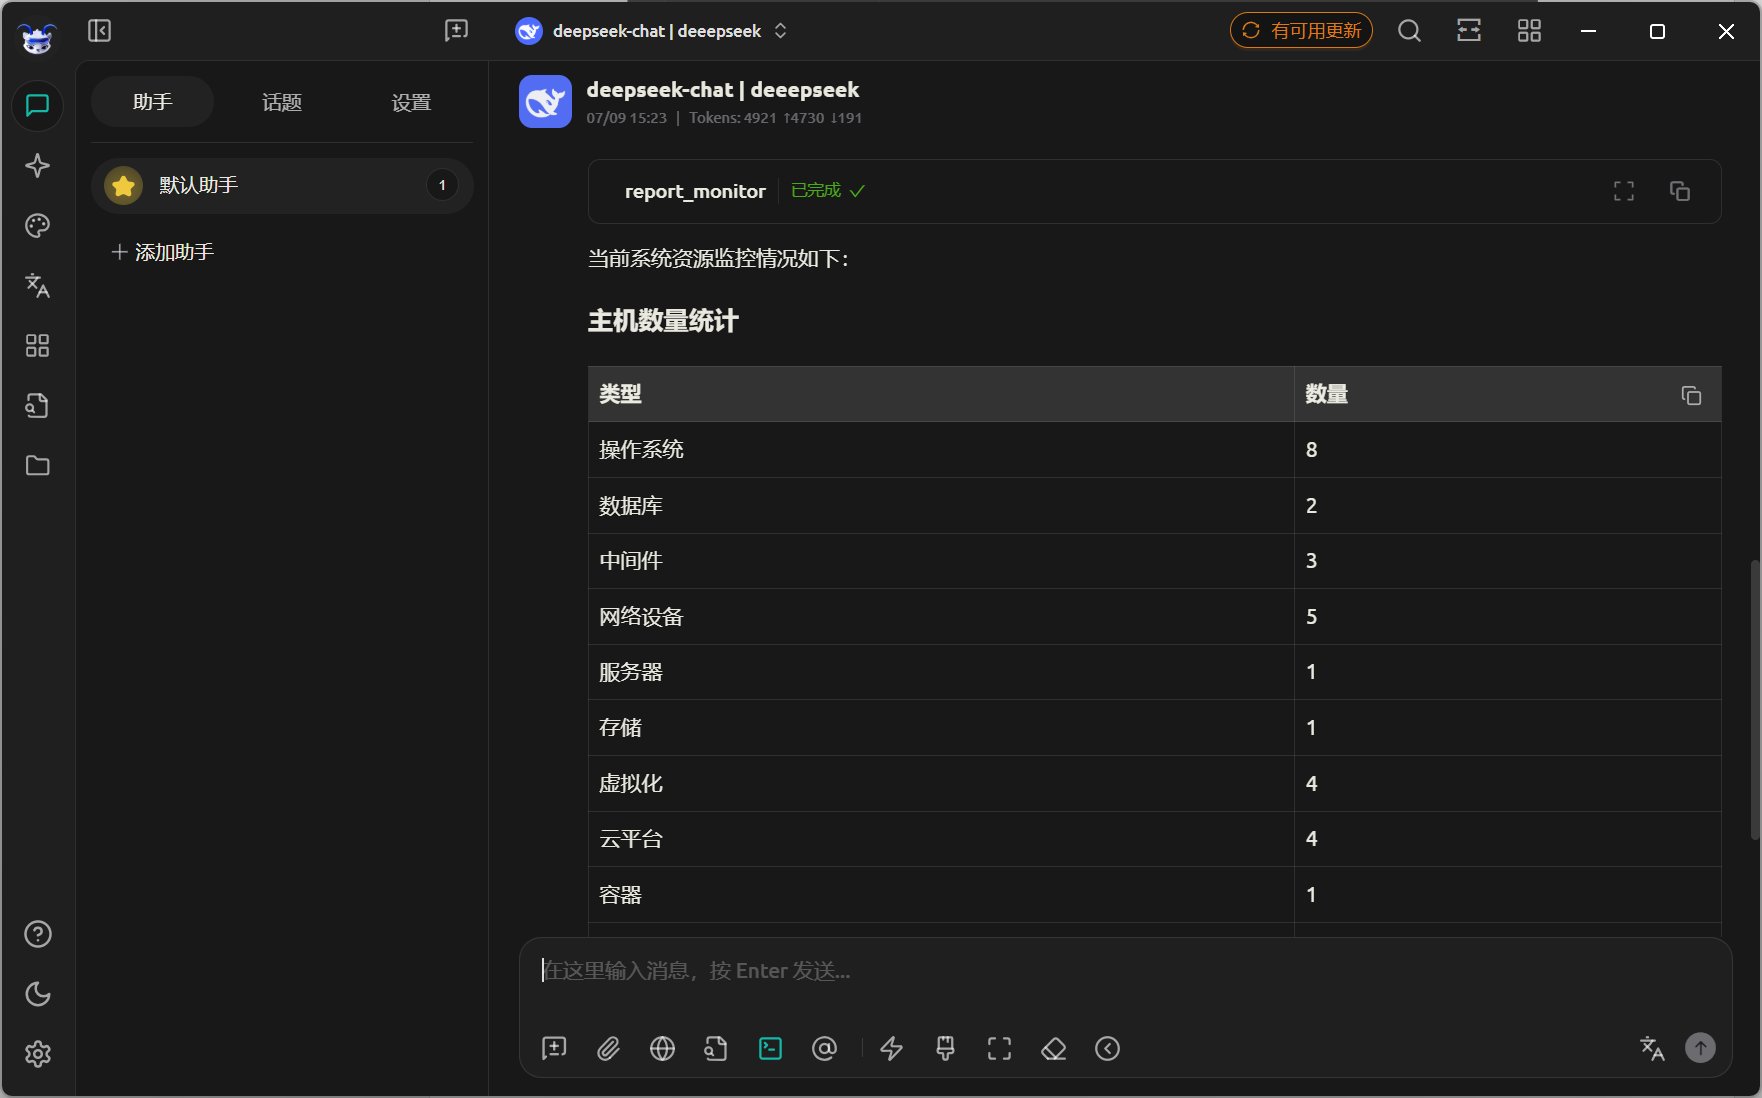Open the paintings palette icon
The height and width of the screenshot is (1098, 1762).
click(x=38, y=226)
